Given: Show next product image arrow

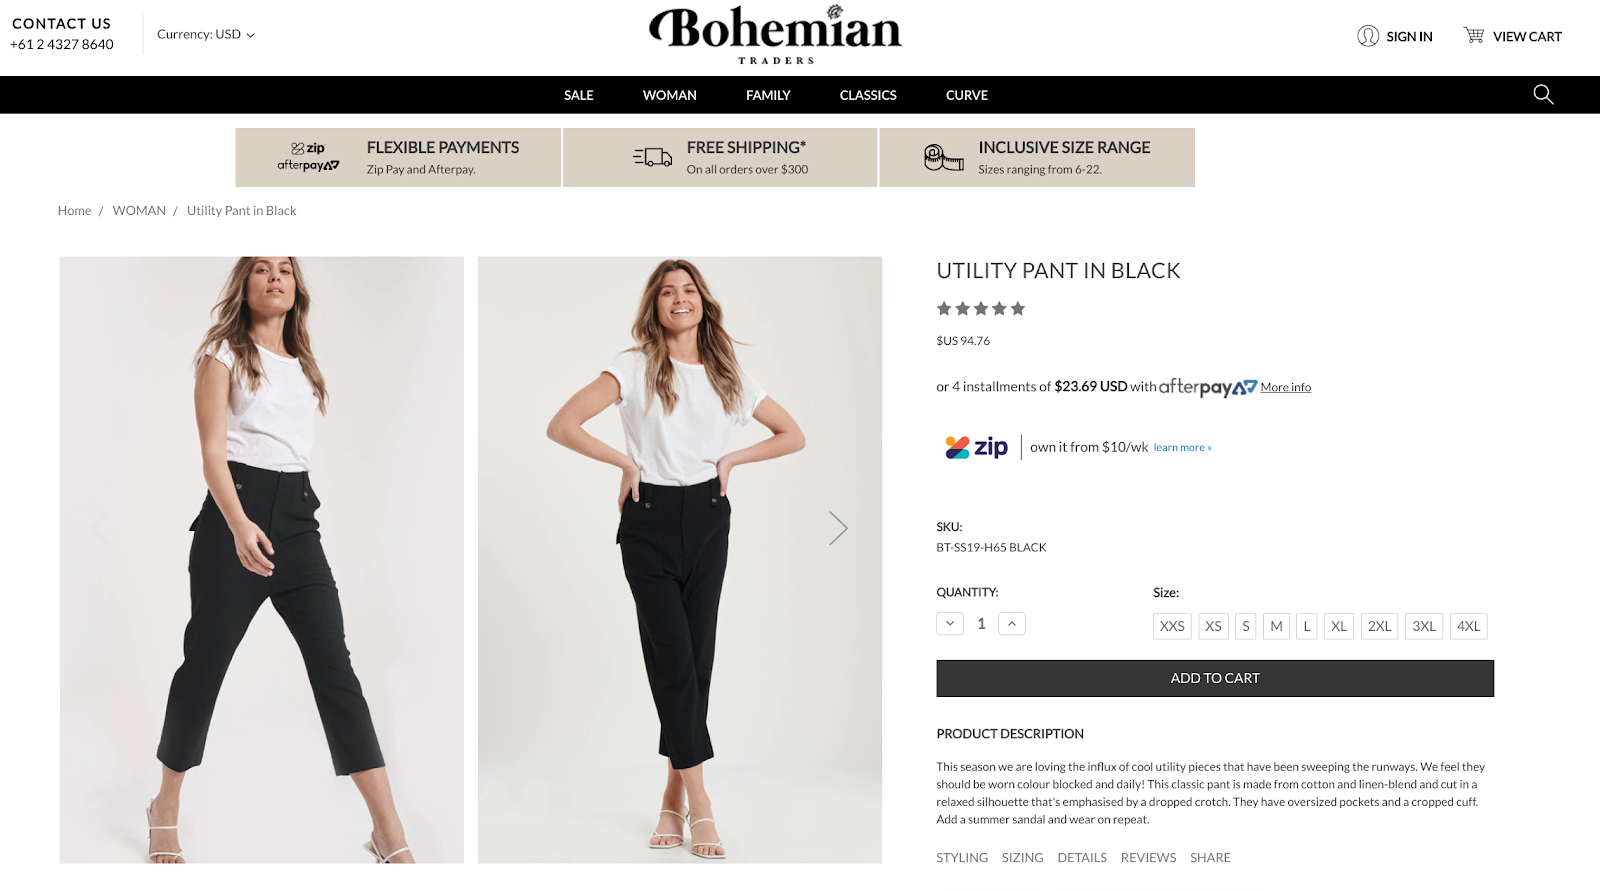Looking at the screenshot, I should [838, 528].
